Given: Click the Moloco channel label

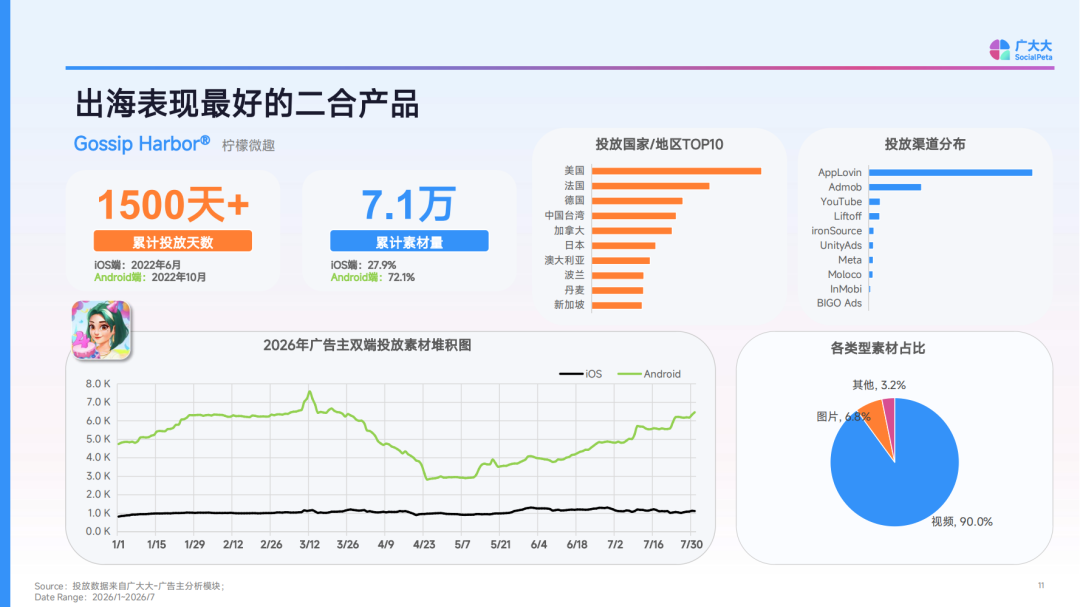Looking at the screenshot, I should tap(844, 274).
